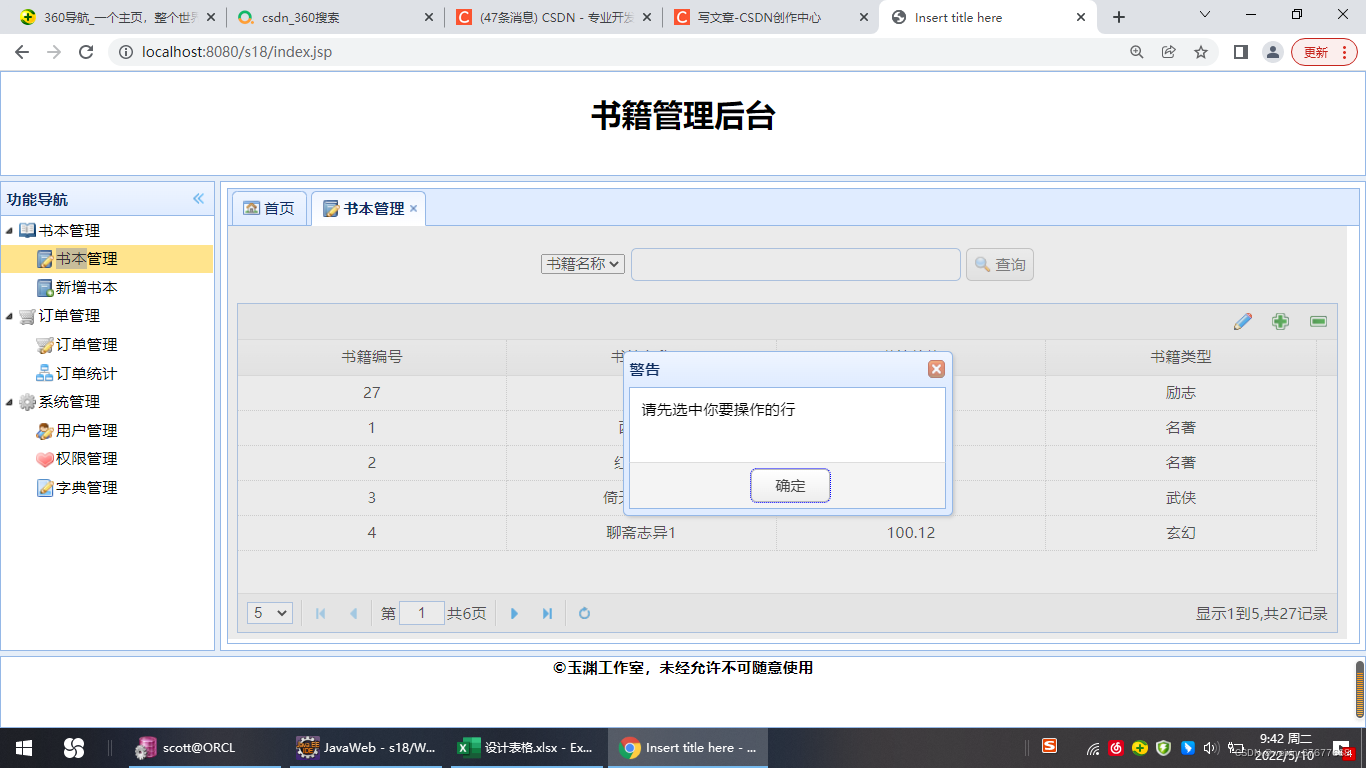Click the refresh icon in pagination bar
The width and height of the screenshot is (1366, 768).
coord(584,613)
